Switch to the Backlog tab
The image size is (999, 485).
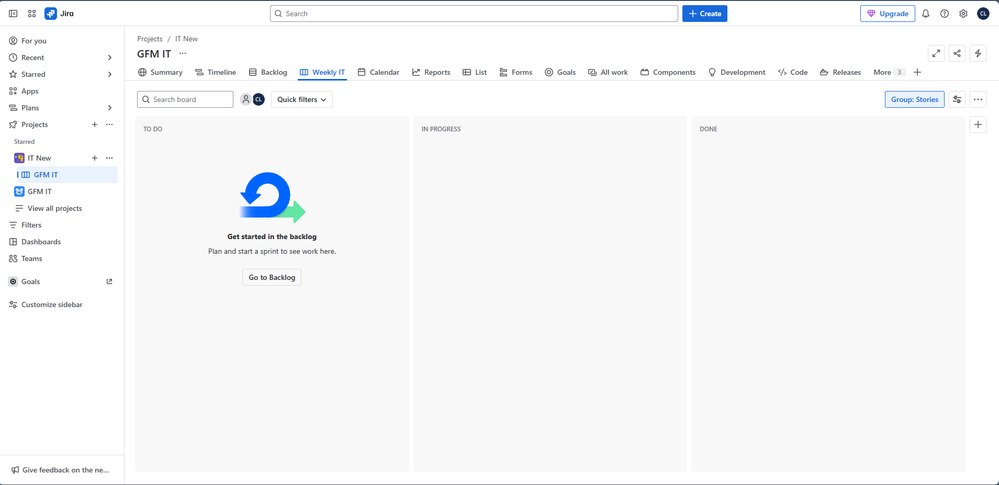pyautogui.click(x=268, y=73)
